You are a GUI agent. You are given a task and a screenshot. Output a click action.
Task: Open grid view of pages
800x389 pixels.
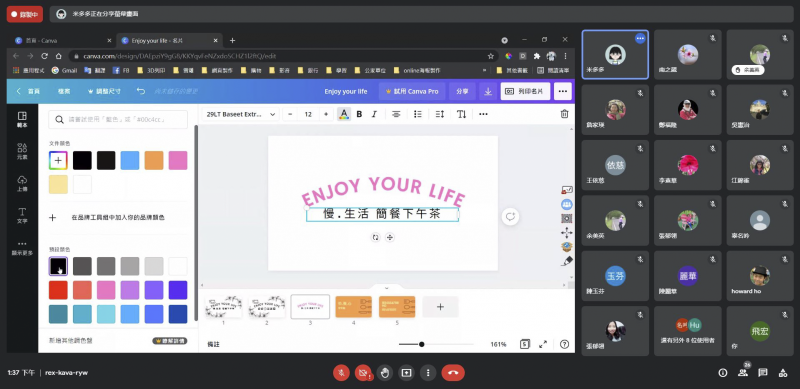coord(525,344)
